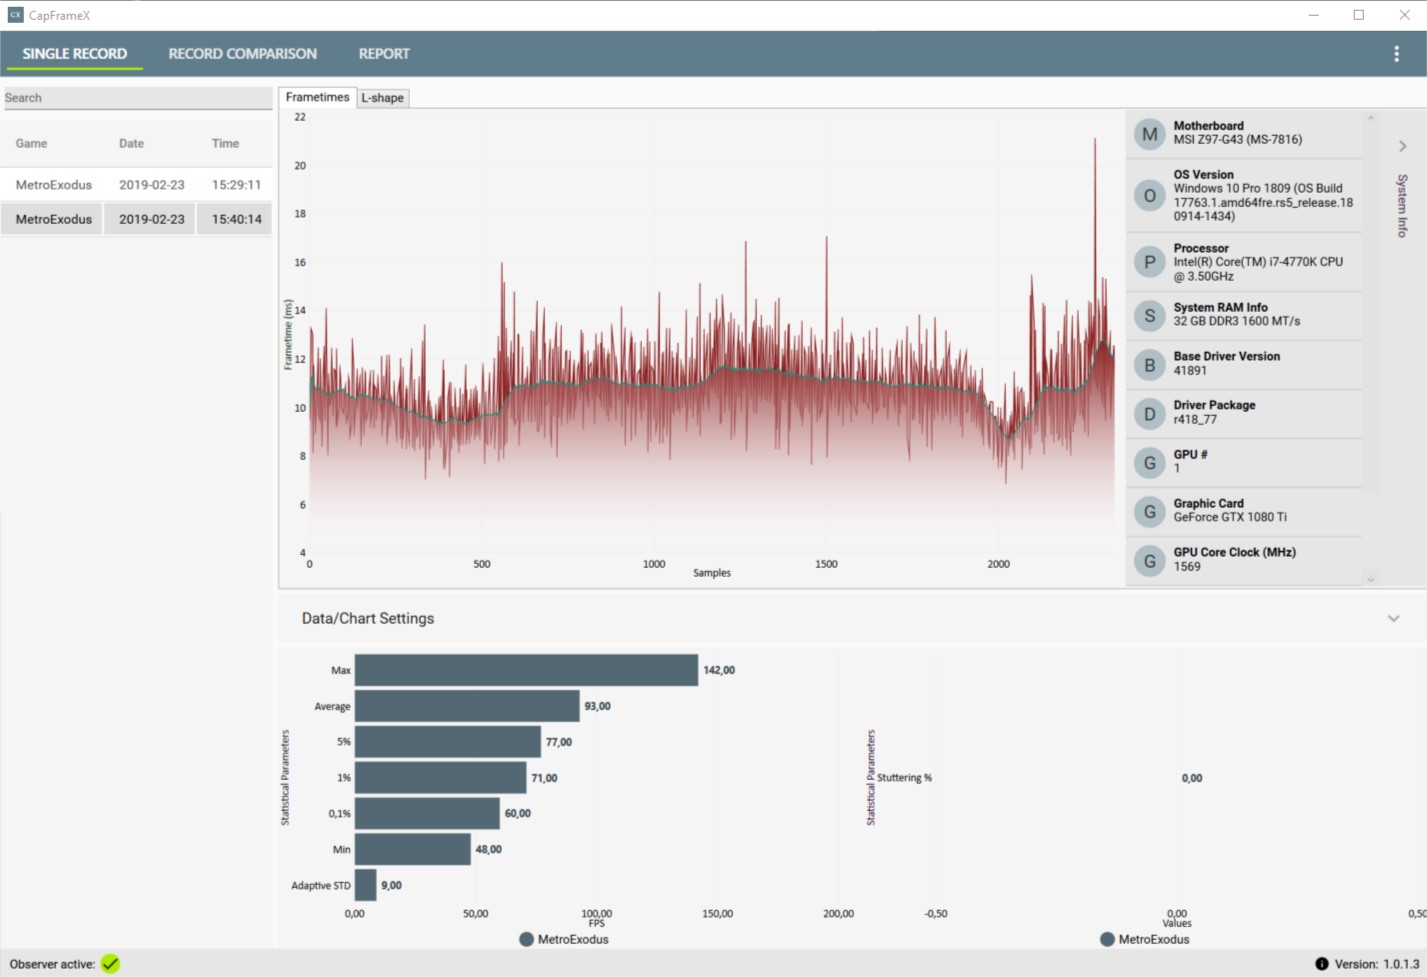Click the Average 93,00 FPS bar

467,706
